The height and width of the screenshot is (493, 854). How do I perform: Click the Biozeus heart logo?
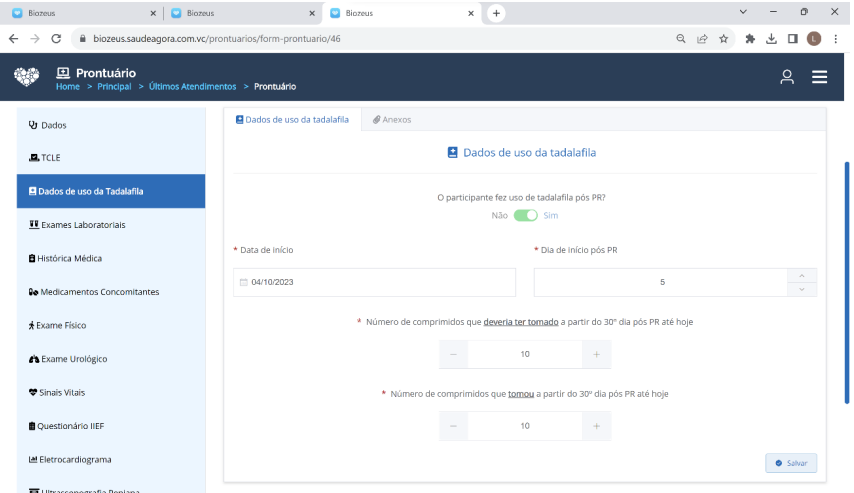click(27, 77)
